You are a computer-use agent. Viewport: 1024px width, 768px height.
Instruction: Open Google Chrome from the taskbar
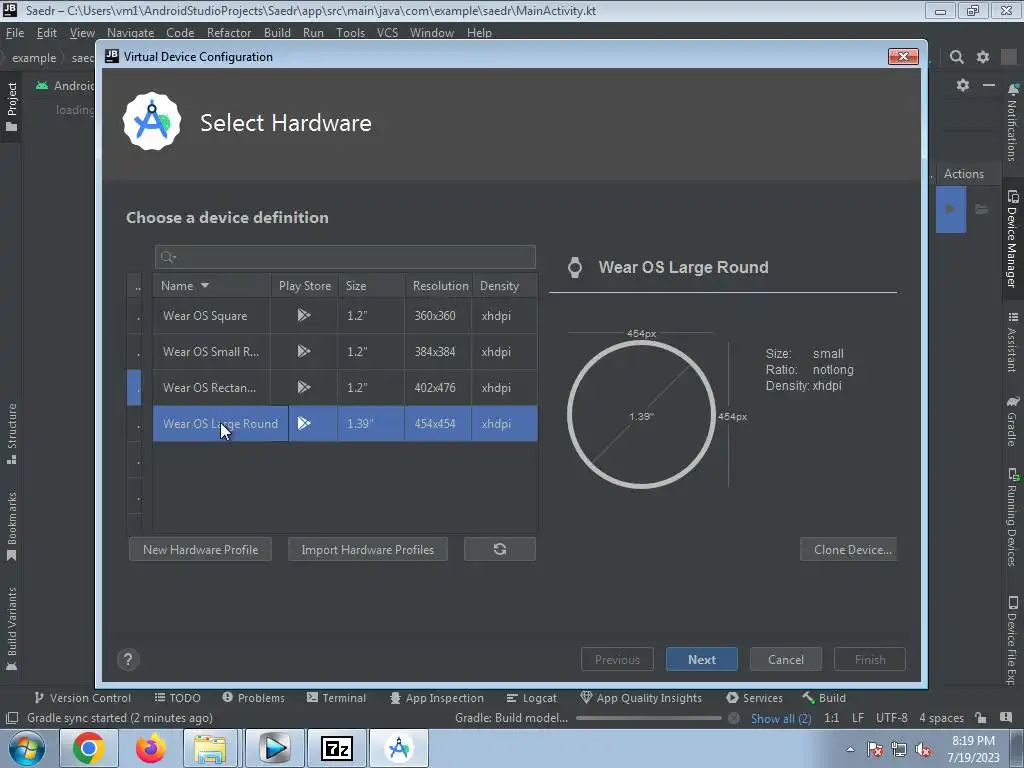(88, 748)
